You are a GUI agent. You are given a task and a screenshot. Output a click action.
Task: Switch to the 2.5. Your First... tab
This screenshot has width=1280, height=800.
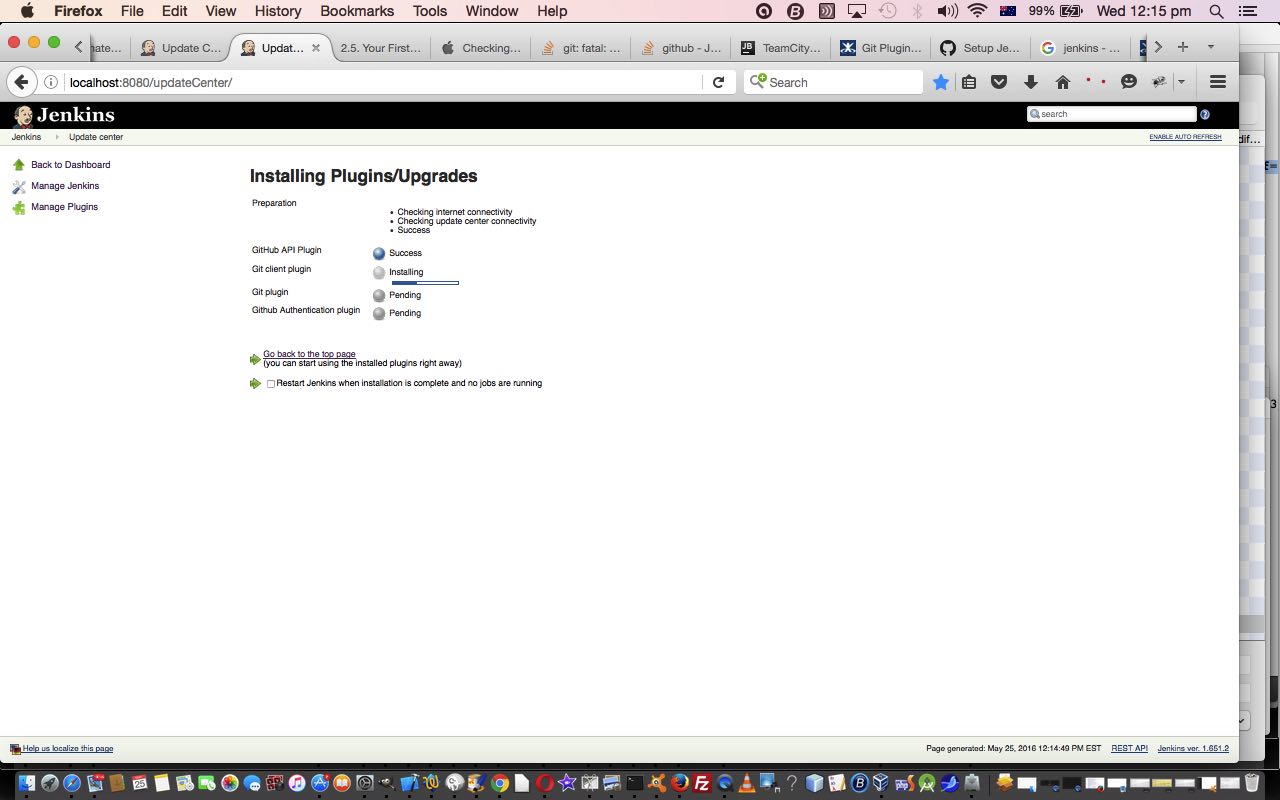point(380,47)
